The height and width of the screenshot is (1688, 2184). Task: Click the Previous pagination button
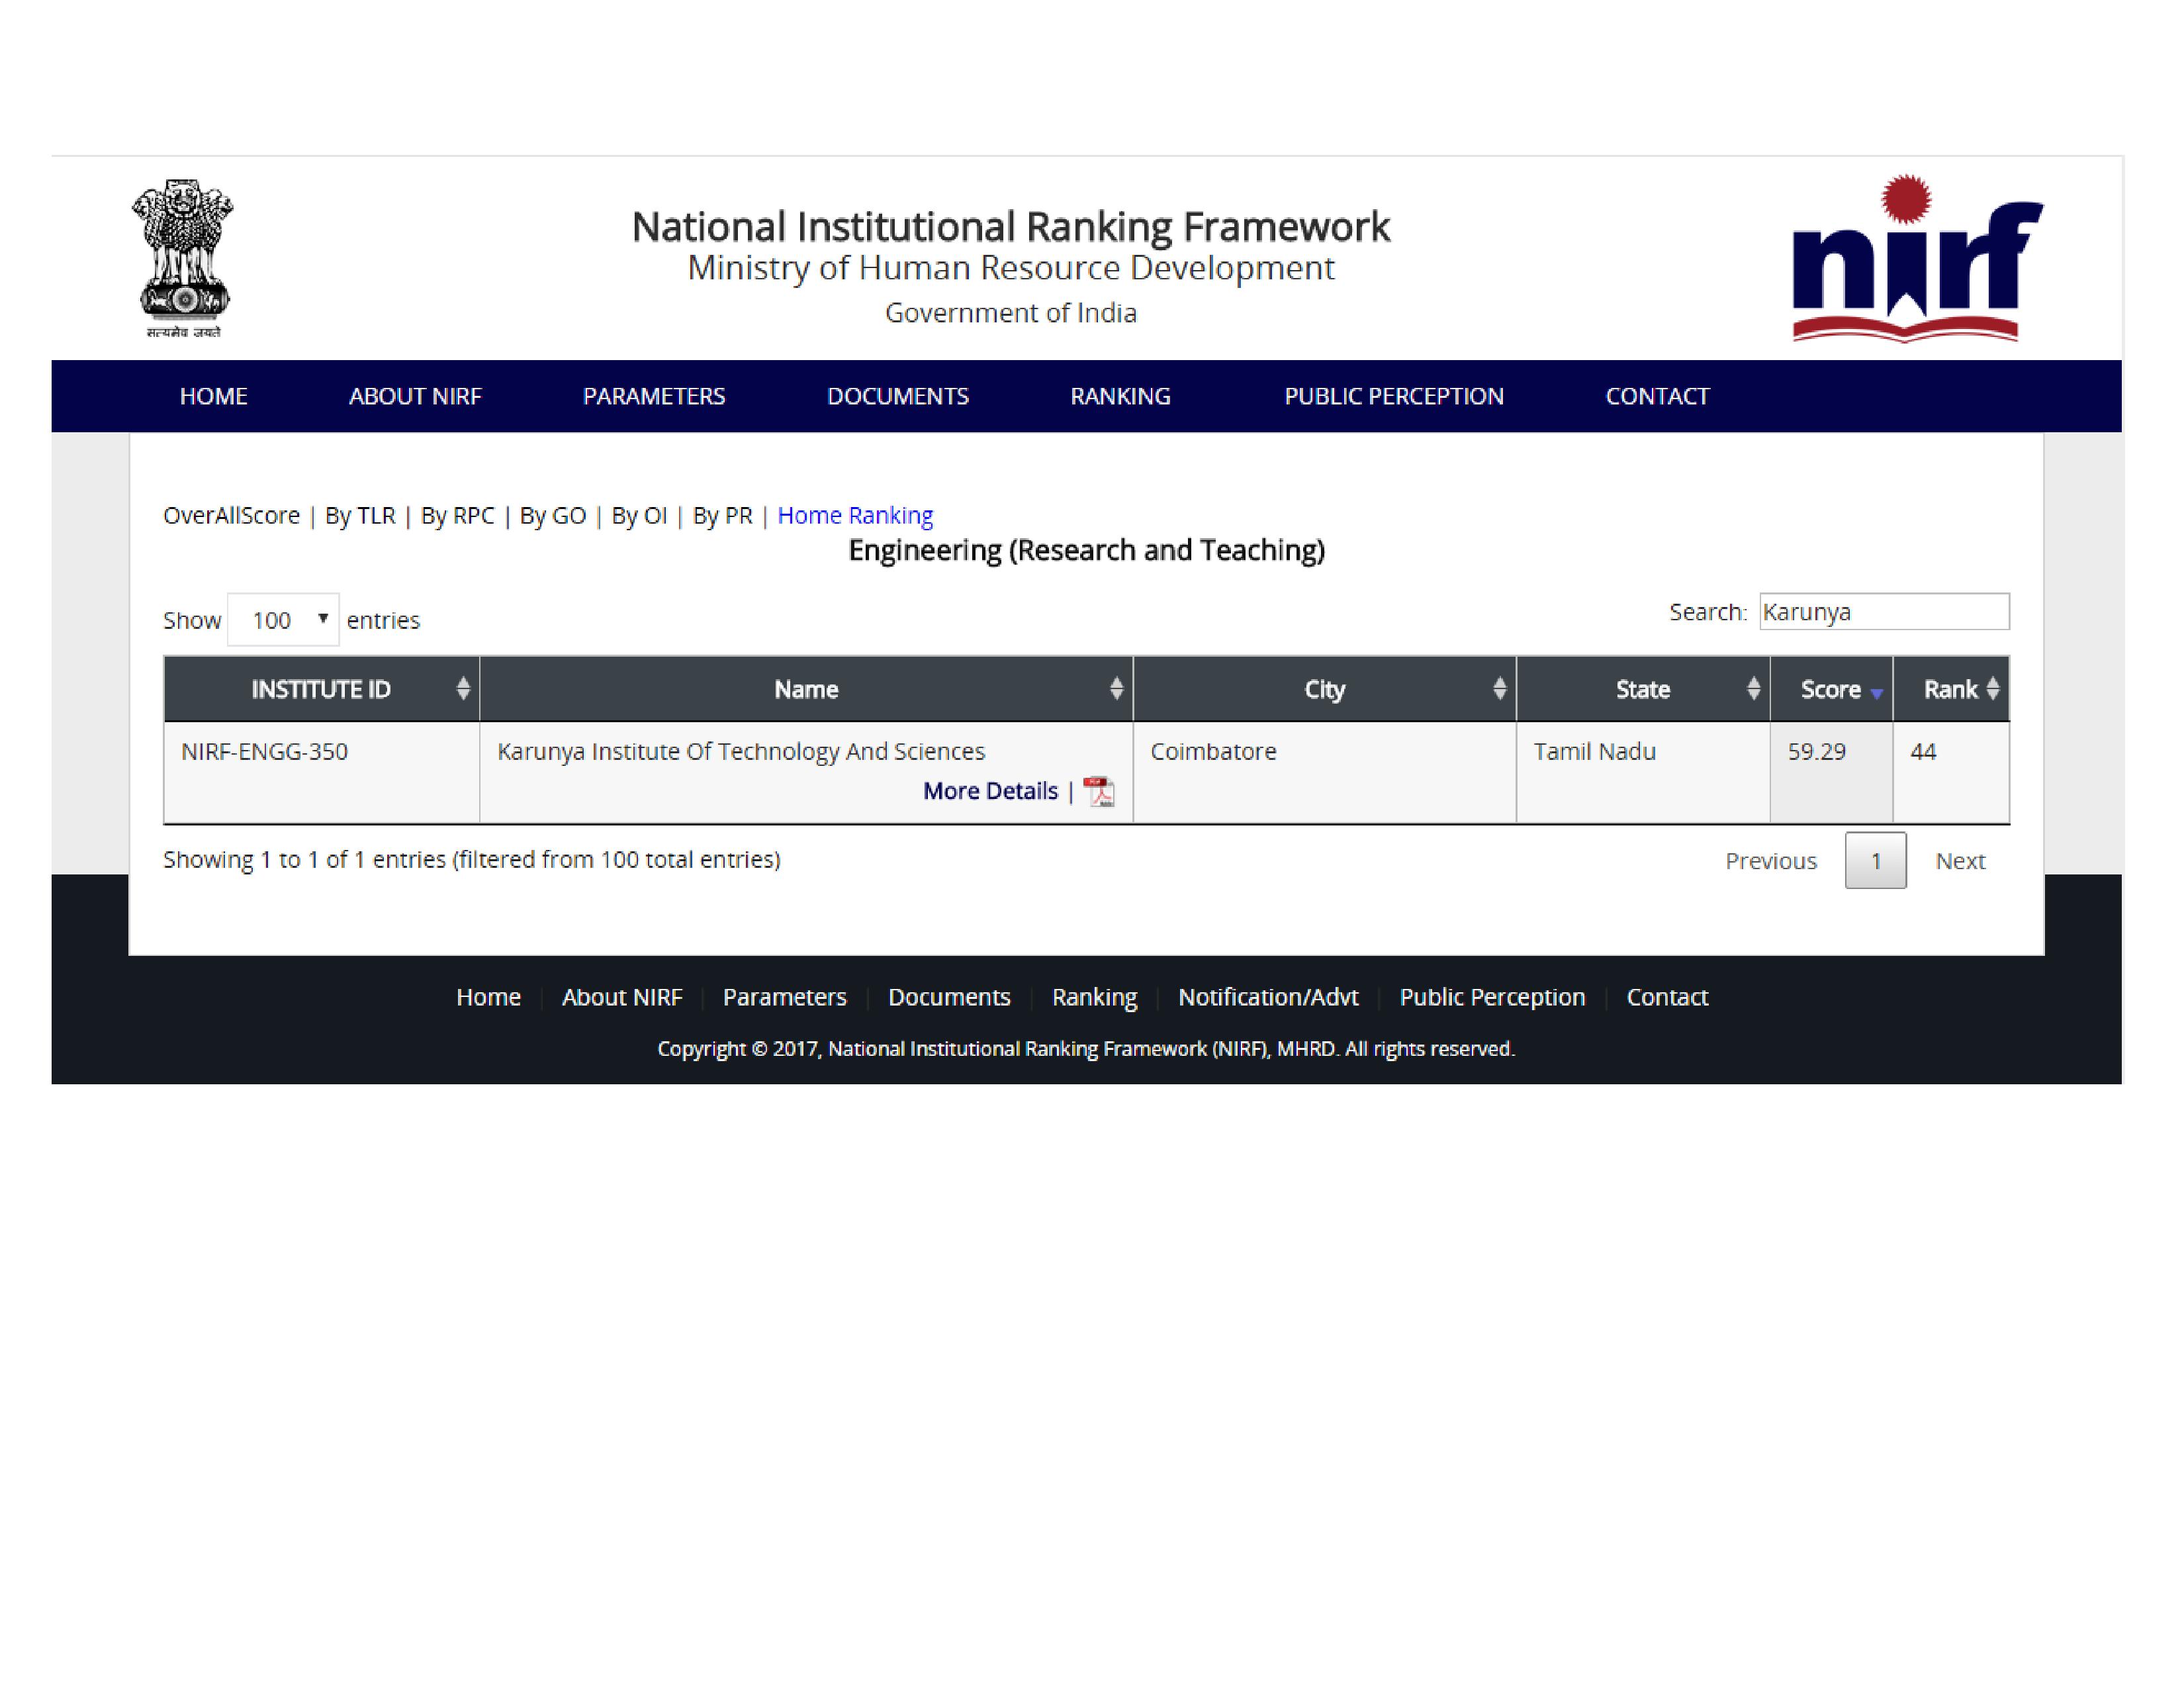[1770, 861]
